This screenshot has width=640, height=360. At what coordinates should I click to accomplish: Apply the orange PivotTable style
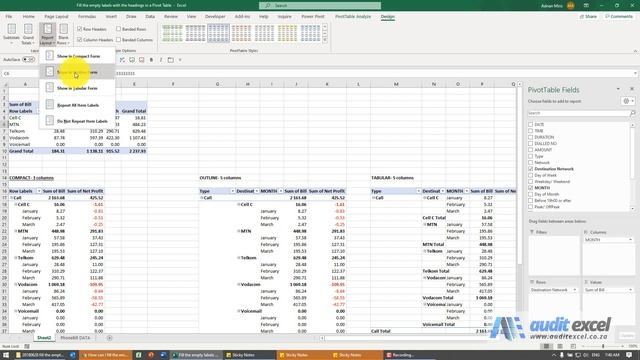pos(241,33)
